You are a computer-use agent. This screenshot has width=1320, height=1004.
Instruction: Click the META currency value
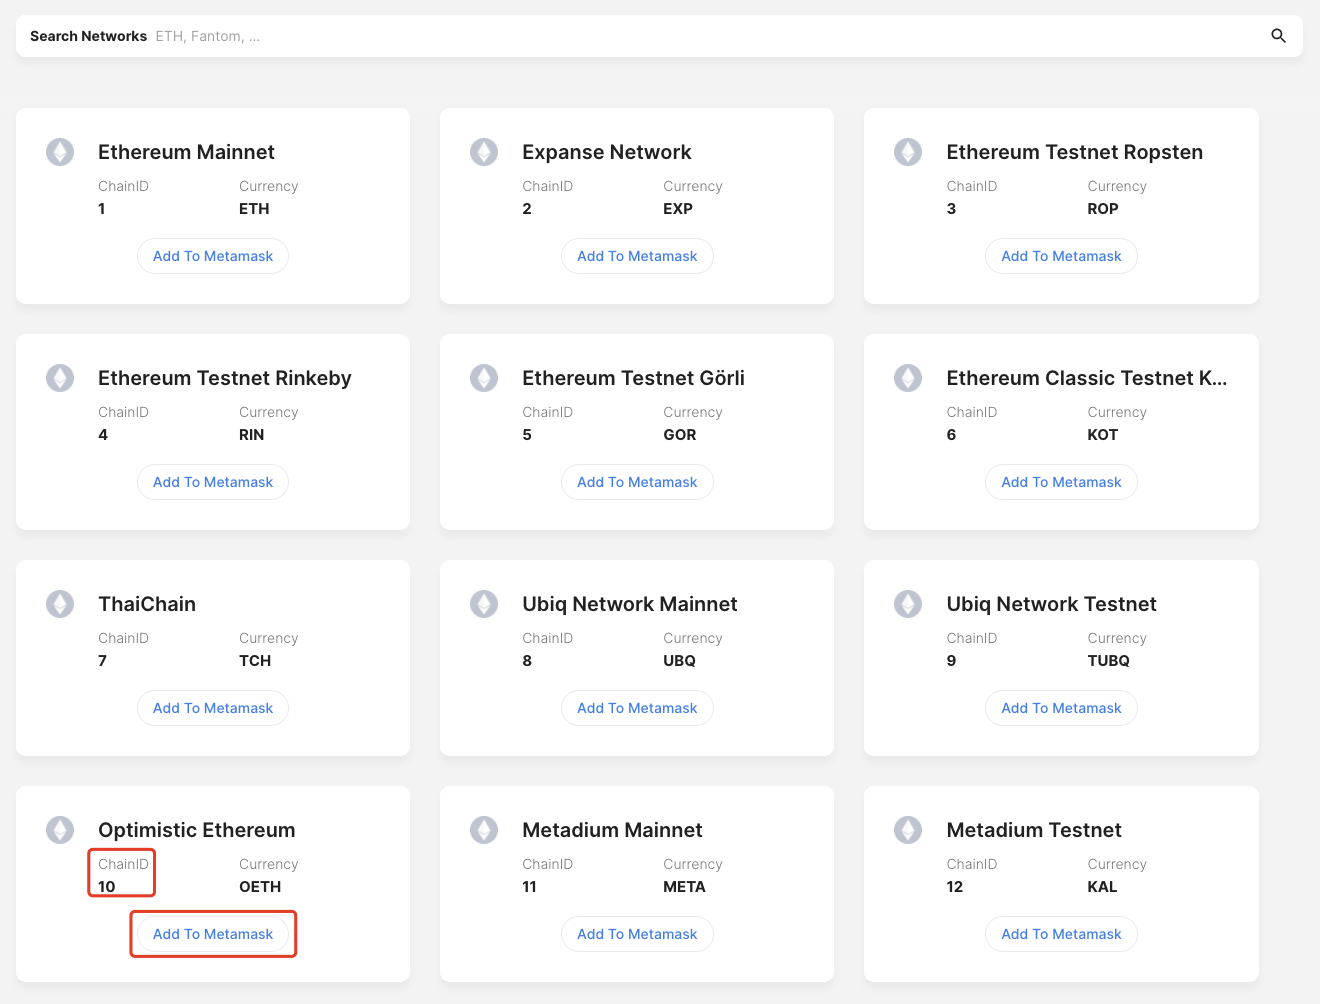point(684,887)
